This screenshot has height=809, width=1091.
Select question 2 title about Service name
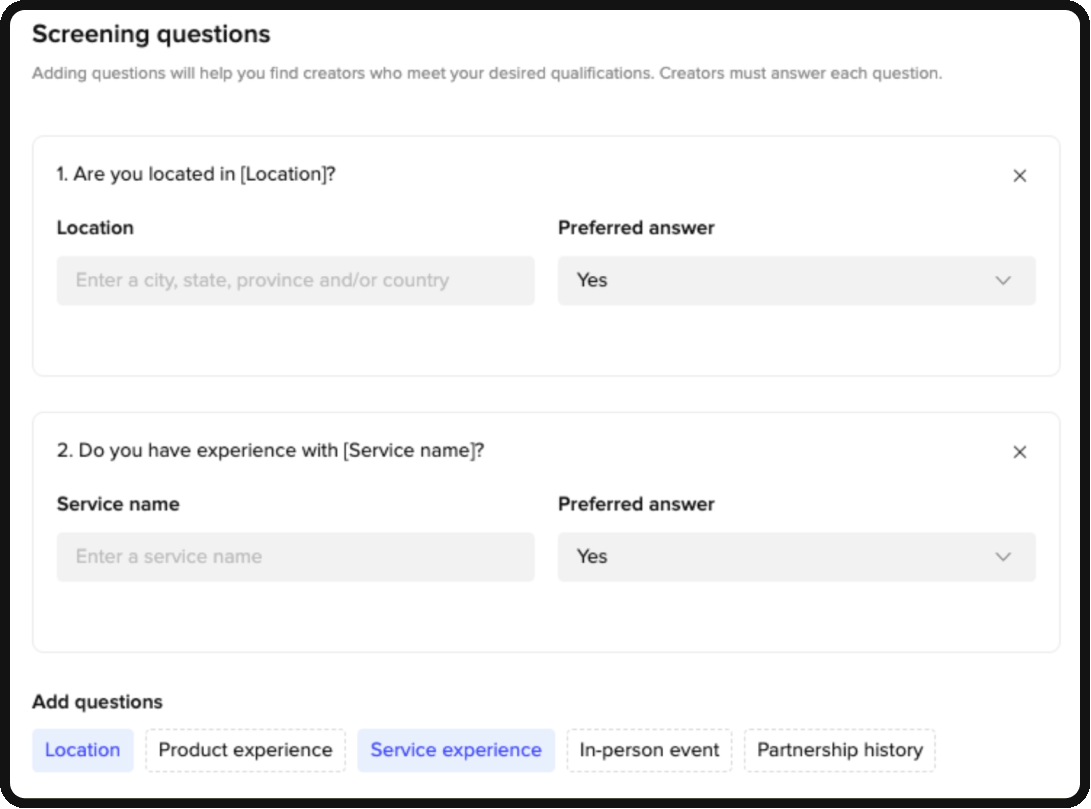[270, 450]
